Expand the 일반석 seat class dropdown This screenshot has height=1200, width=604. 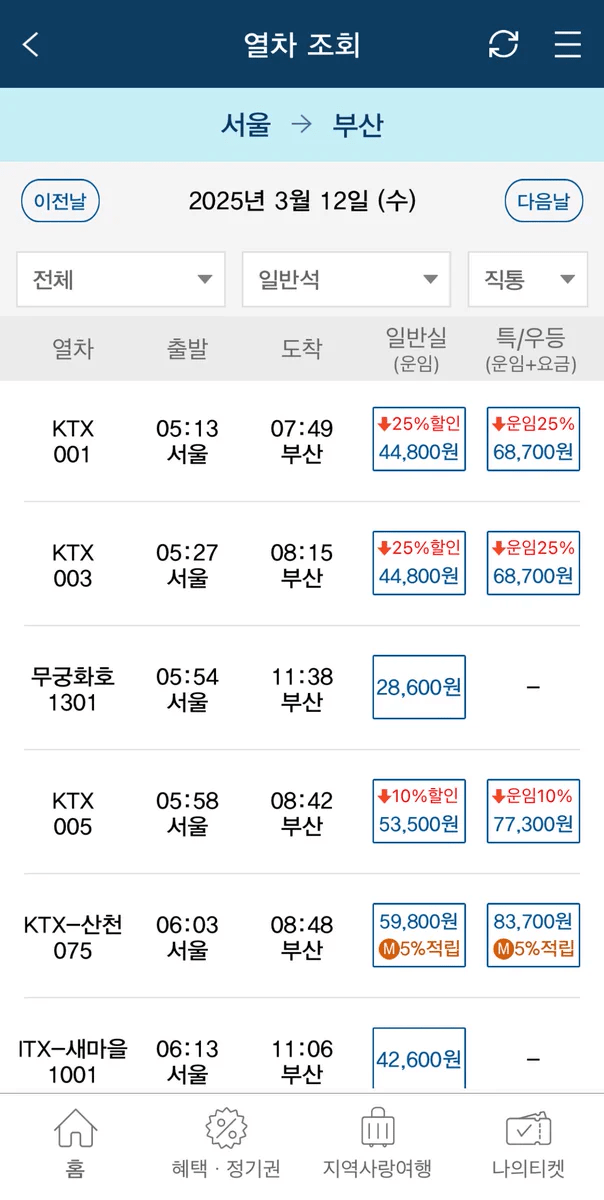(346, 279)
